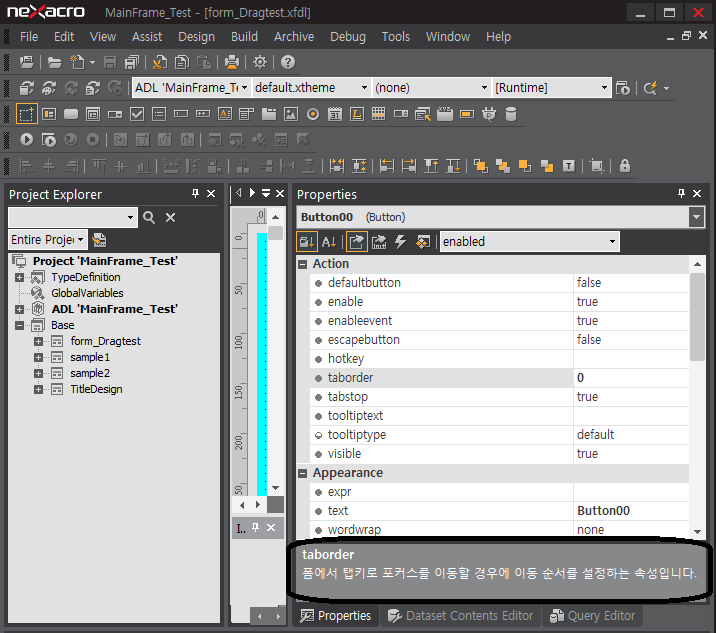Open the Entire Project scope dropdown
The width and height of the screenshot is (716, 633).
click(x=80, y=239)
